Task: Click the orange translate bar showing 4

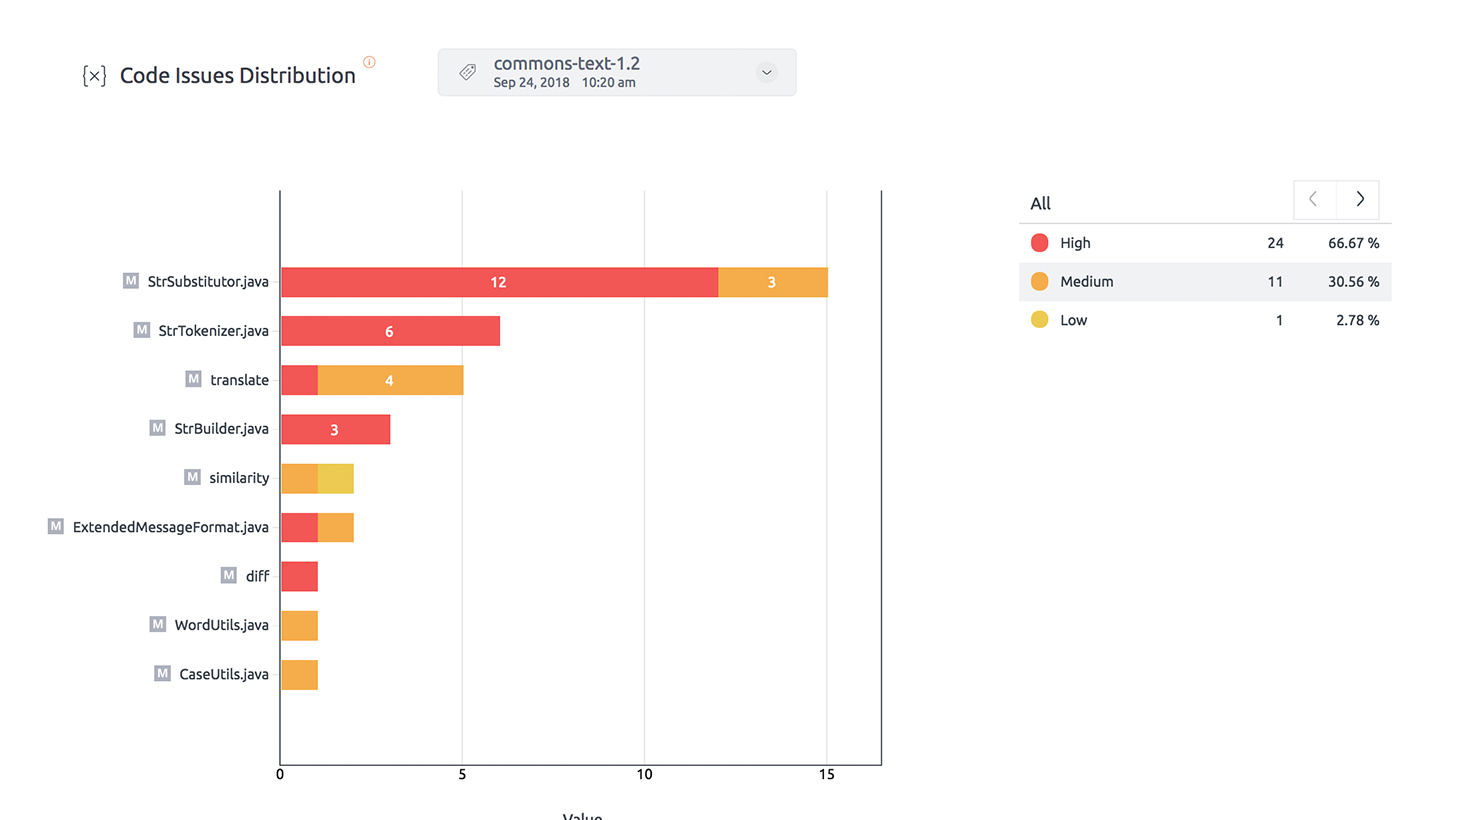Action: 390,380
